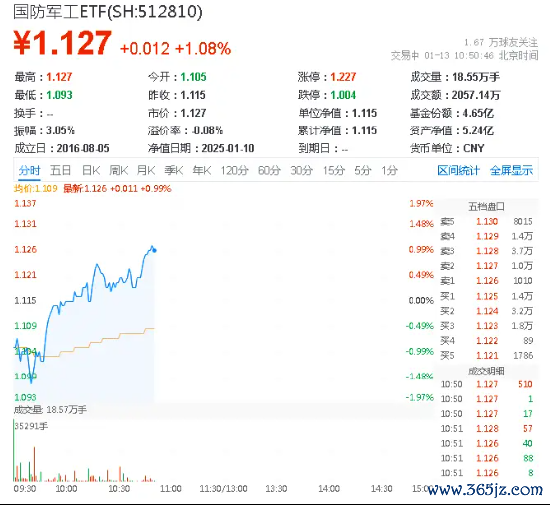Click 货币单位 CNY value
The image size is (550, 505).
pyautogui.click(x=474, y=148)
